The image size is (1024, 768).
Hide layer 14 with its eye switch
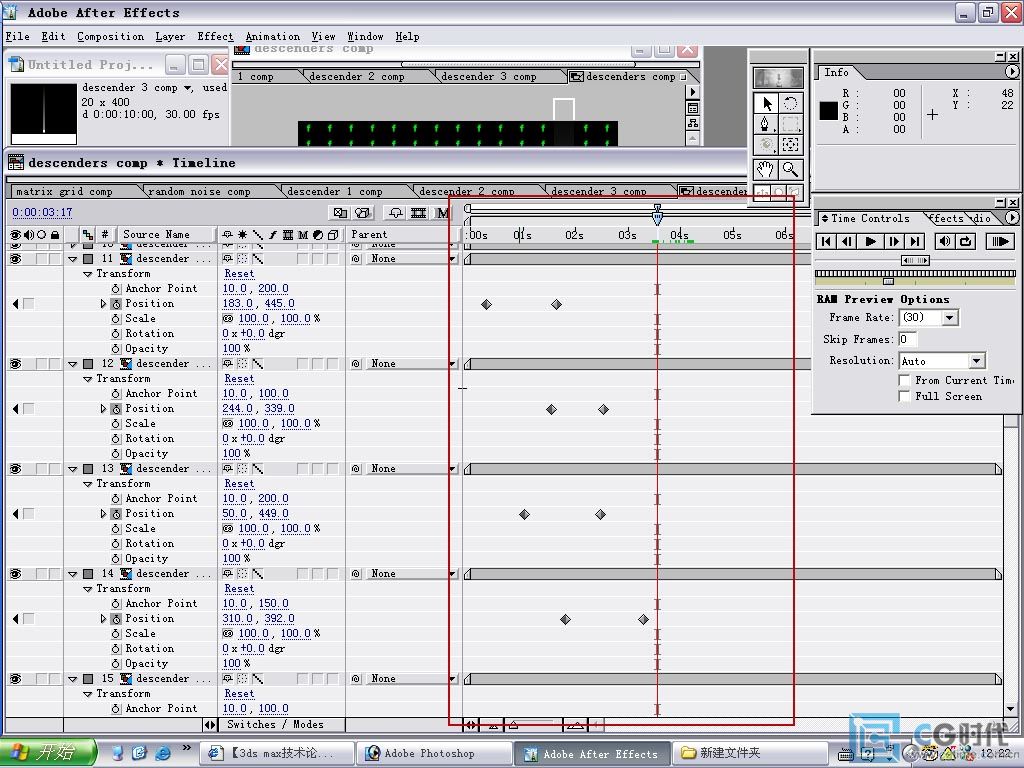16,574
